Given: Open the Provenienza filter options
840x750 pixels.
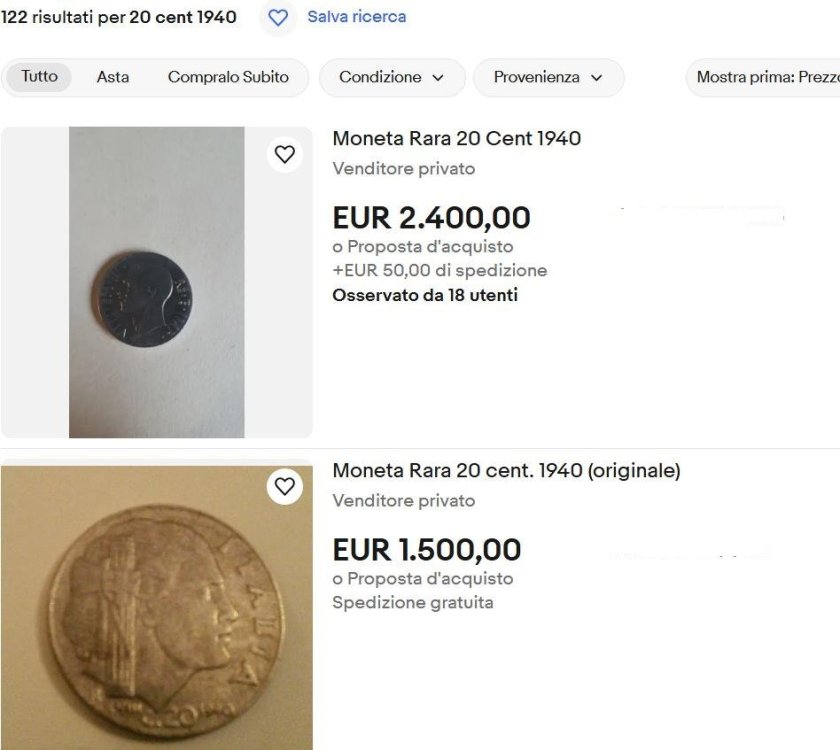Looking at the screenshot, I should [548, 77].
